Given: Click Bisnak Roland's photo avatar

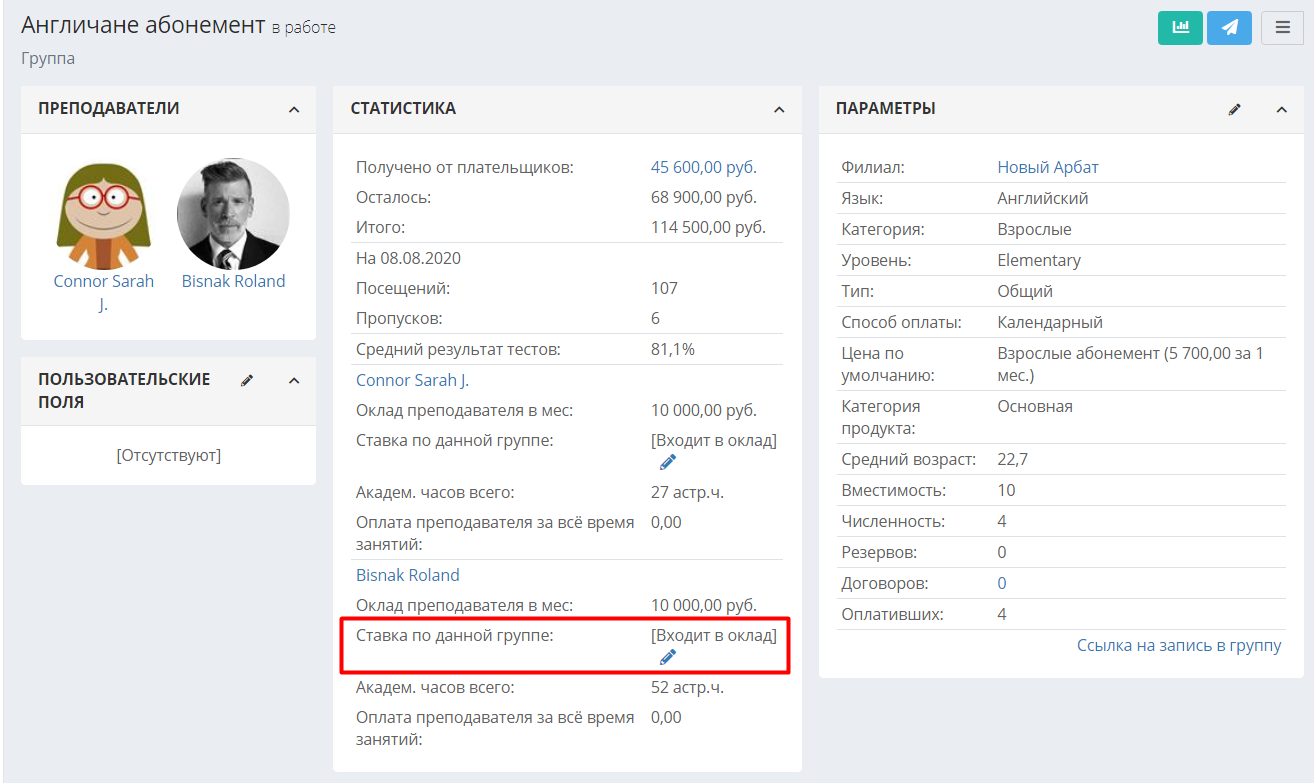Looking at the screenshot, I should 233,214.
